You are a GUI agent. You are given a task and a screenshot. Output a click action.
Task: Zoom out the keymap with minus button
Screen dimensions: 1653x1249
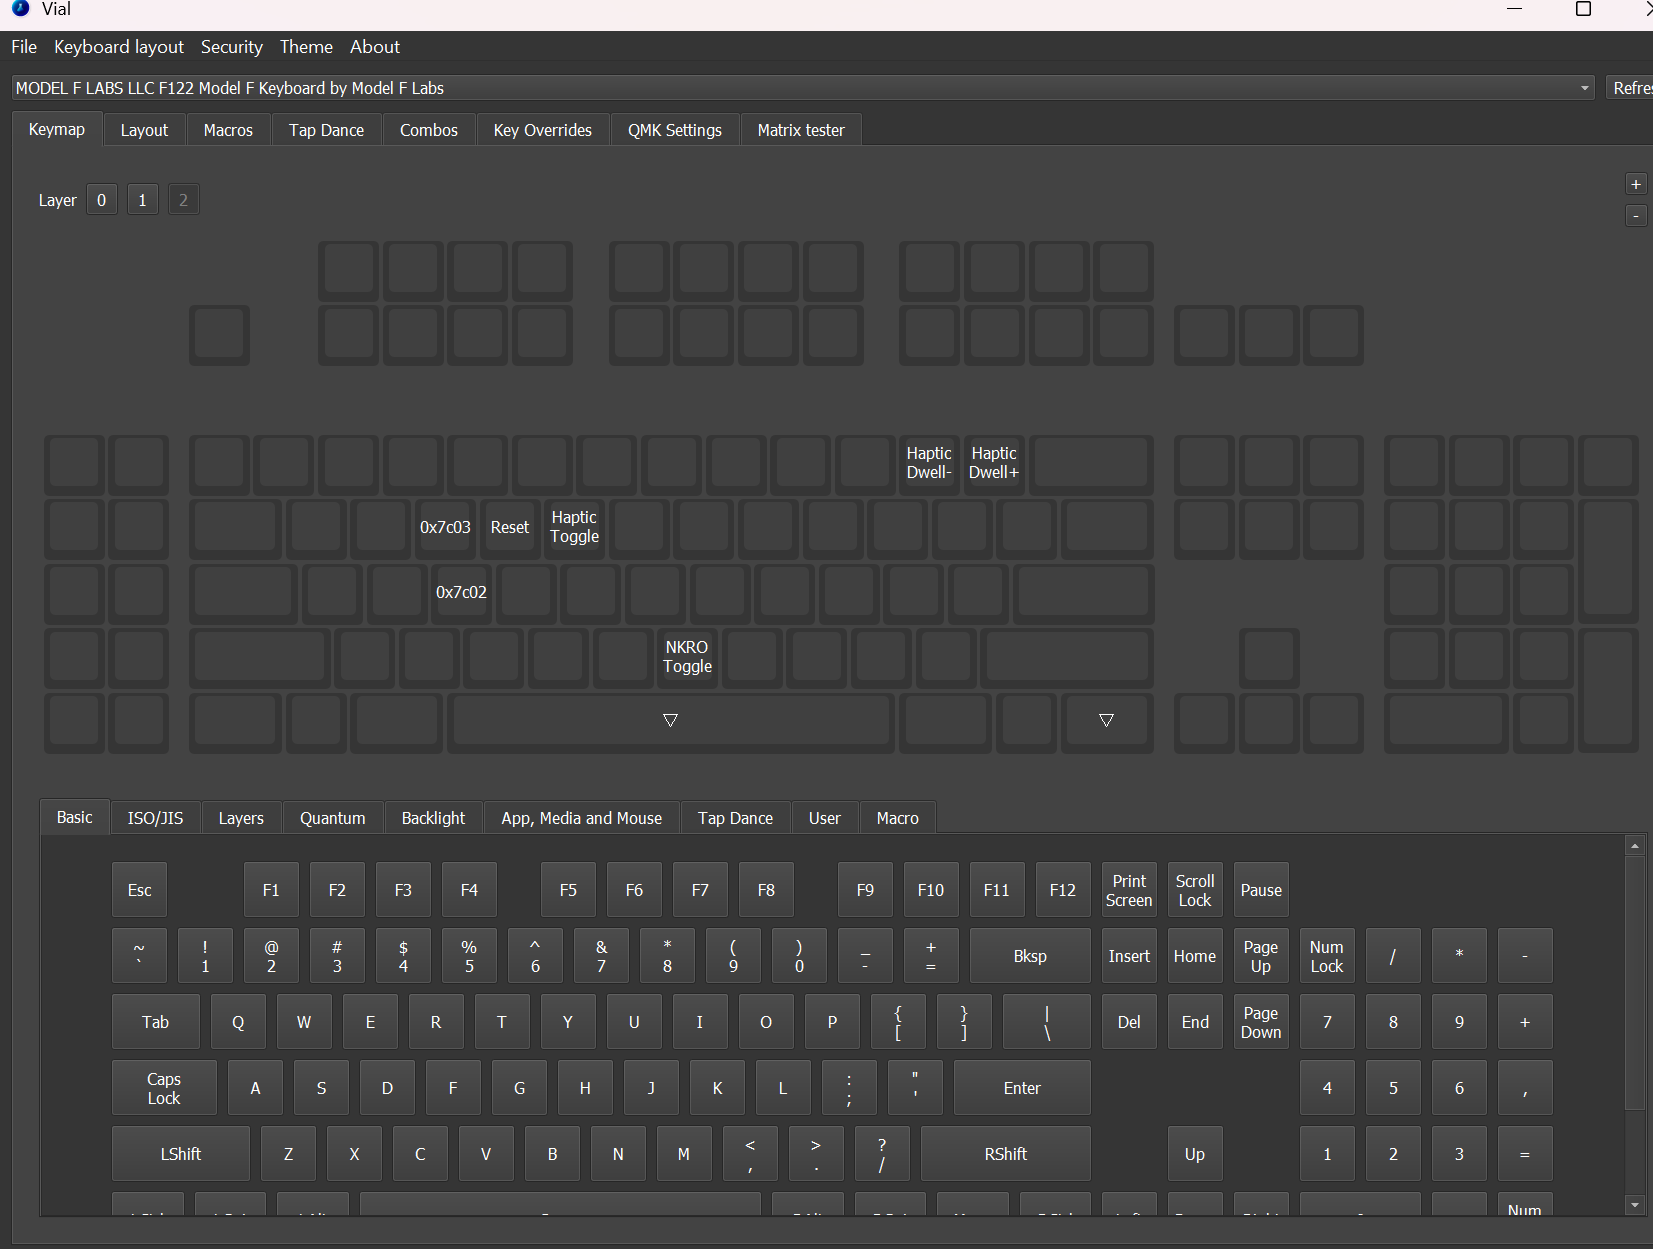pyautogui.click(x=1636, y=215)
